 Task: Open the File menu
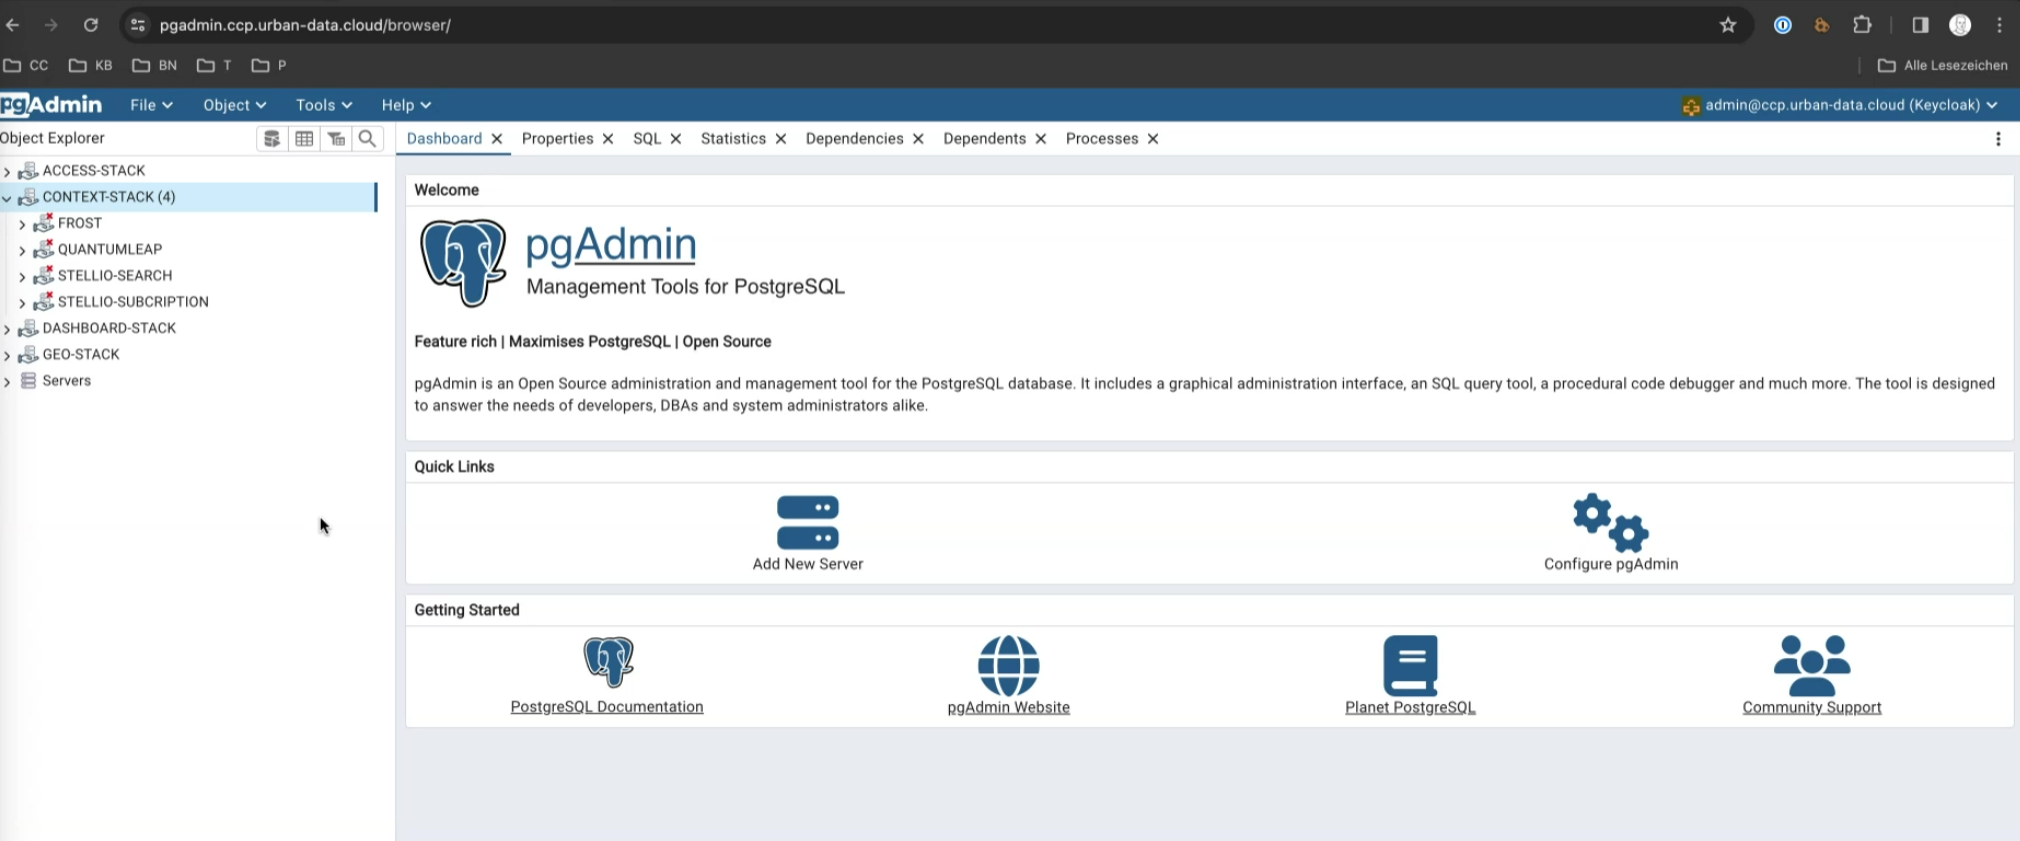pos(151,105)
